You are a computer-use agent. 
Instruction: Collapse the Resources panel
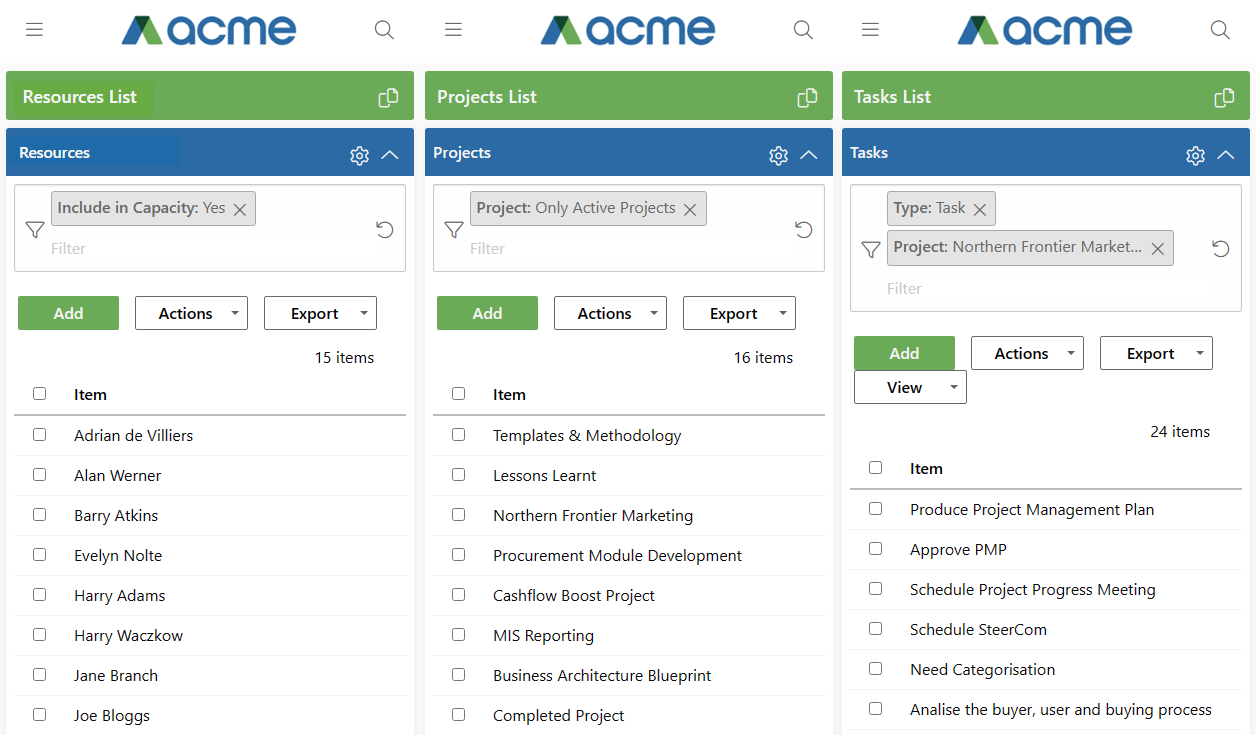(390, 155)
